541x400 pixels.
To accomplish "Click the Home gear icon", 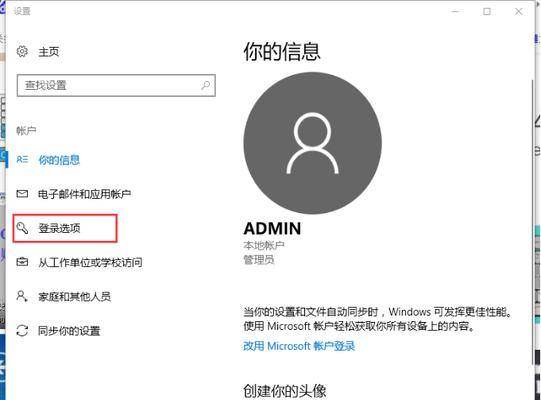I will coord(22,51).
